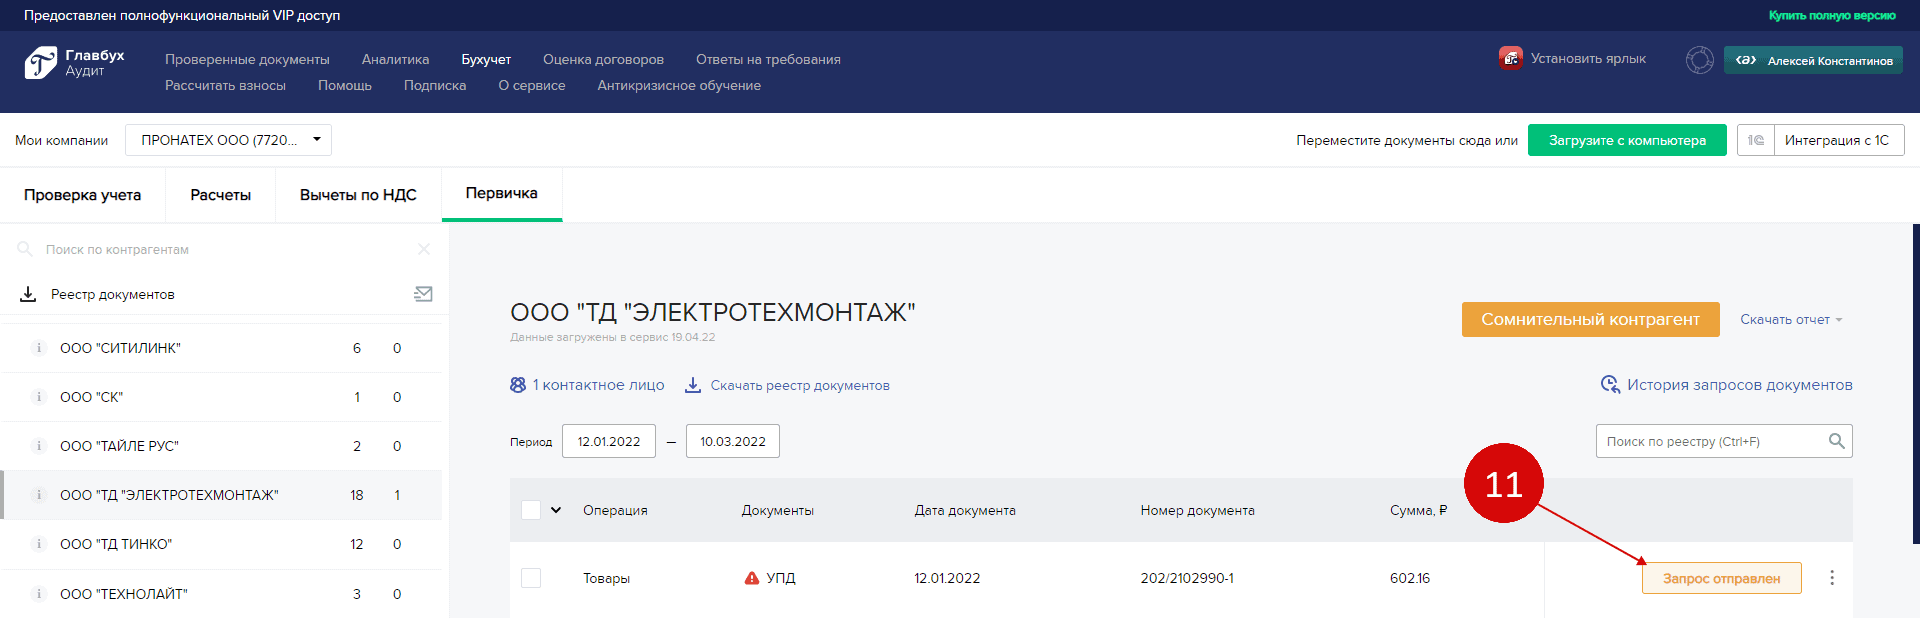Open Ответы на требования menu item
The image size is (1920, 618).
tap(768, 59)
